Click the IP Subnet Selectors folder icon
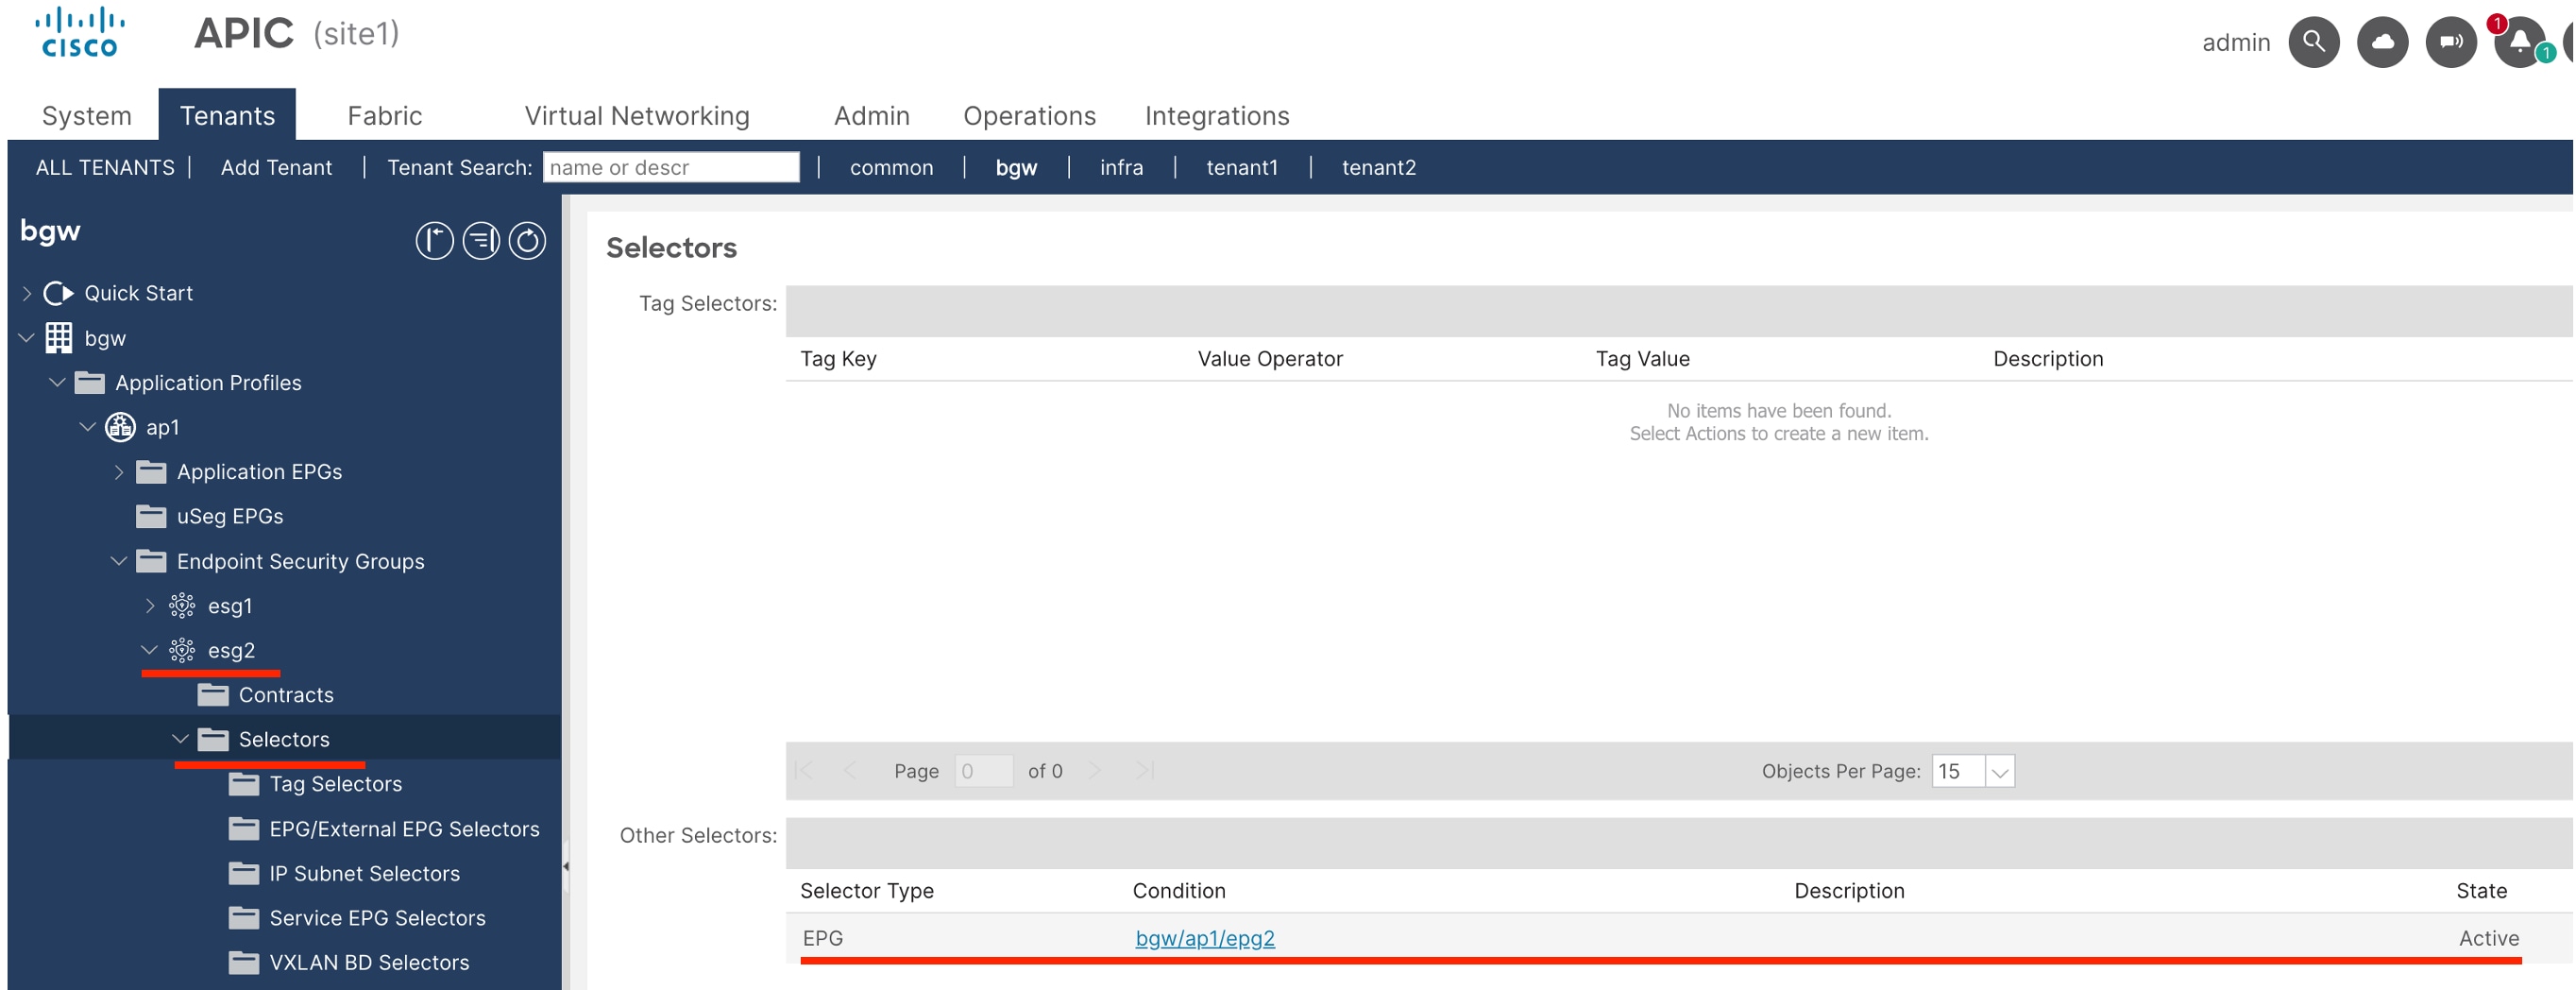Image resolution: width=2576 pixels, height=990 pixels. point(244,873)
